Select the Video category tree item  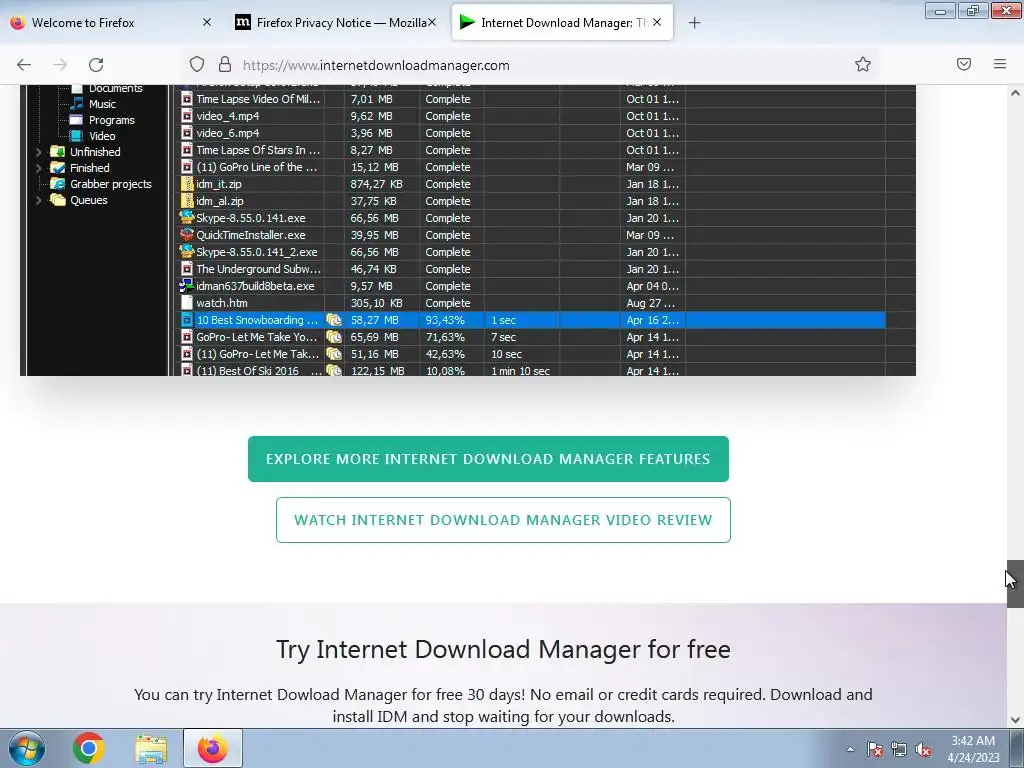(102, 136)
